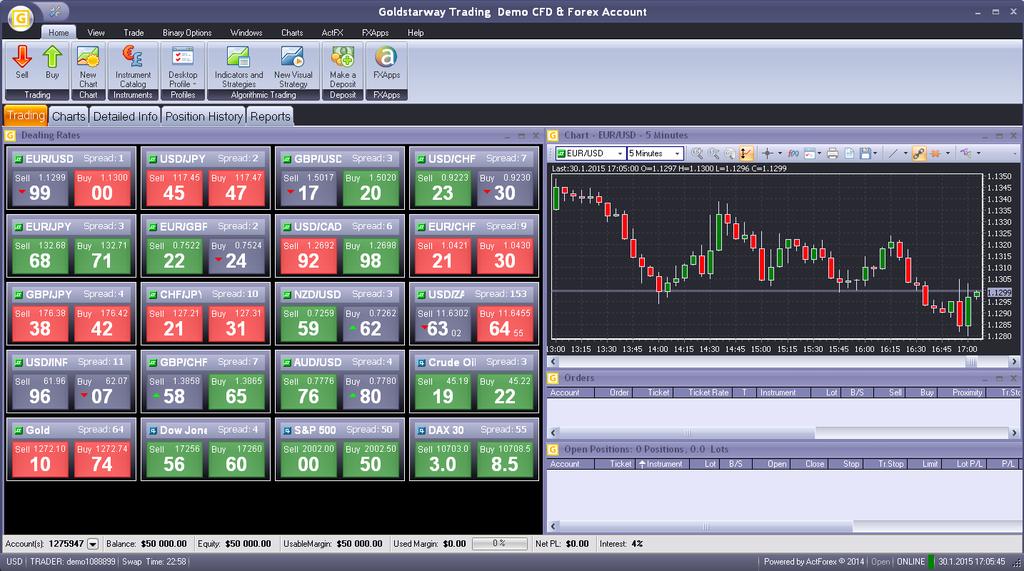This screenshot has height=571, width=1024.
Task: Toggle chart auto-scale button
Action: pyautogui.click(x=746, y=154)
